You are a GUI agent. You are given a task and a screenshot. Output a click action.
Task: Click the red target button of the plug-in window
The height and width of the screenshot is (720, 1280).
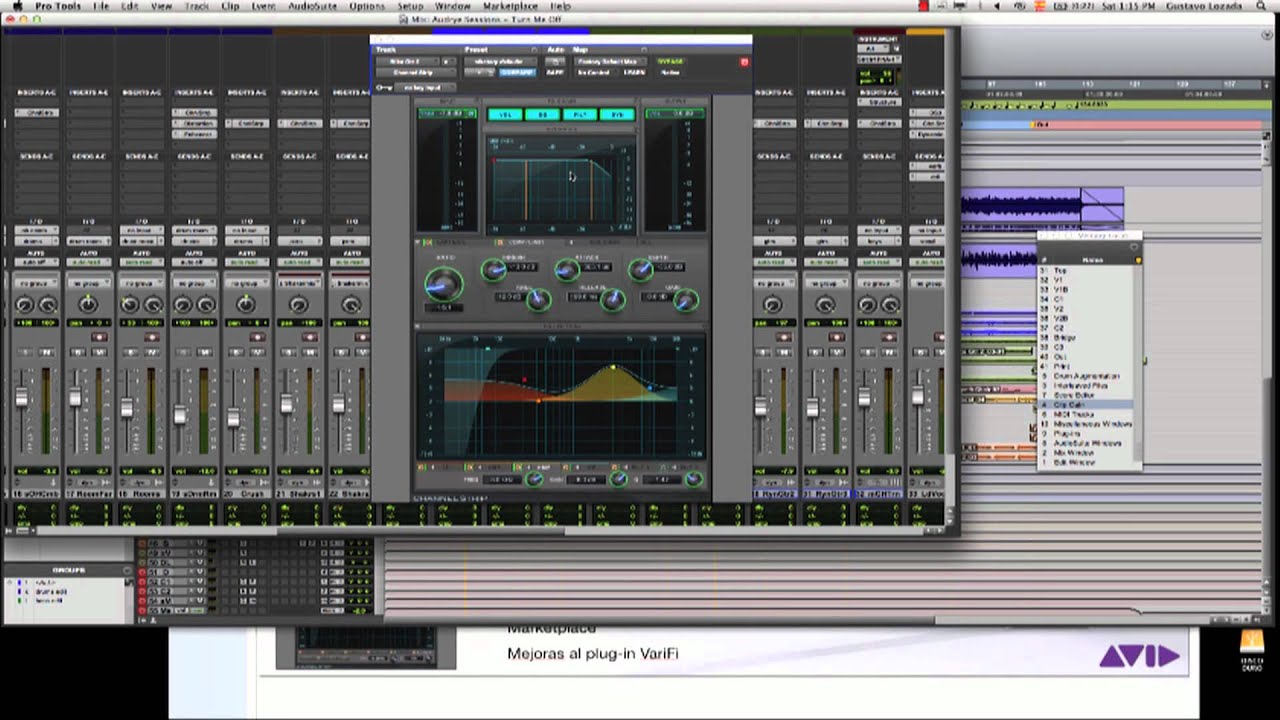click(x=744, y=62)
